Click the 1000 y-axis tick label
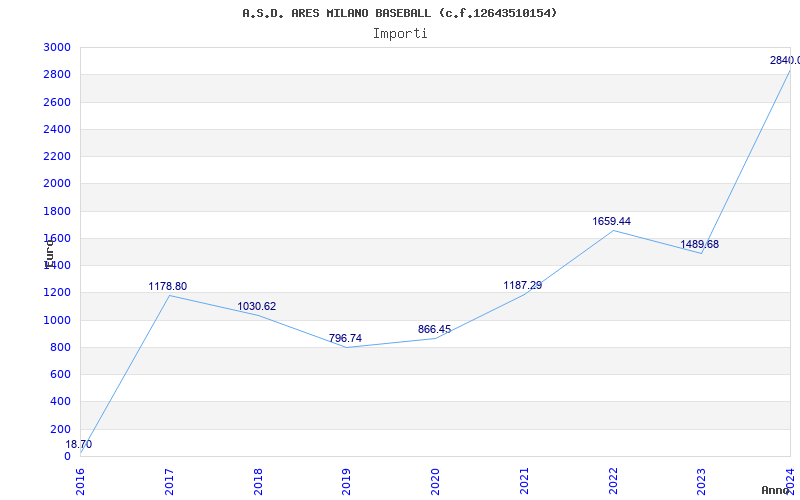Viewport: 800px width, 500px height. pyautogui.click(x=57, y=320)
